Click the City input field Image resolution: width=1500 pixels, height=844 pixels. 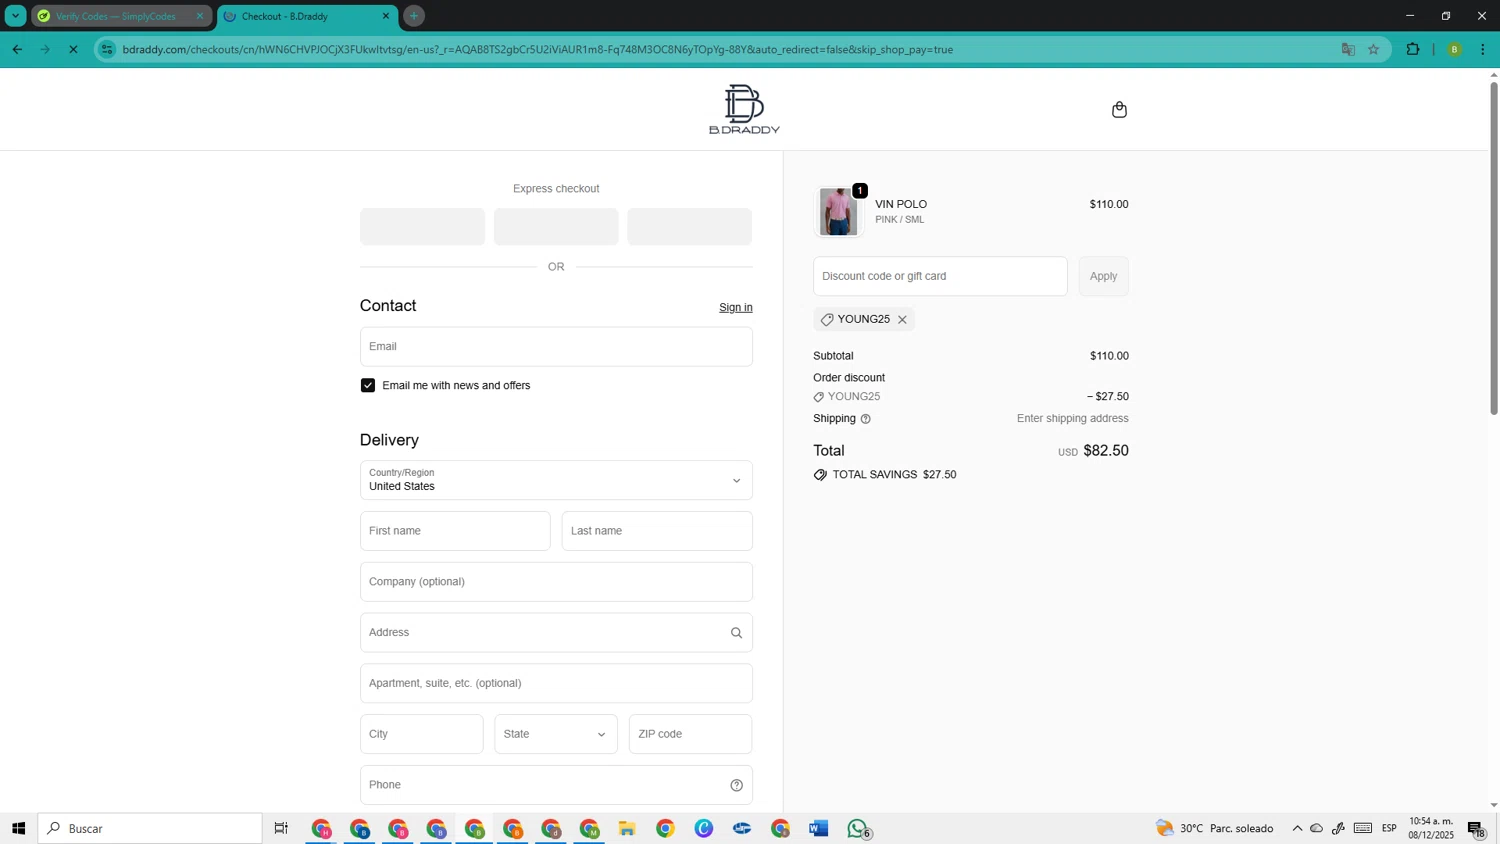(421, 734)
